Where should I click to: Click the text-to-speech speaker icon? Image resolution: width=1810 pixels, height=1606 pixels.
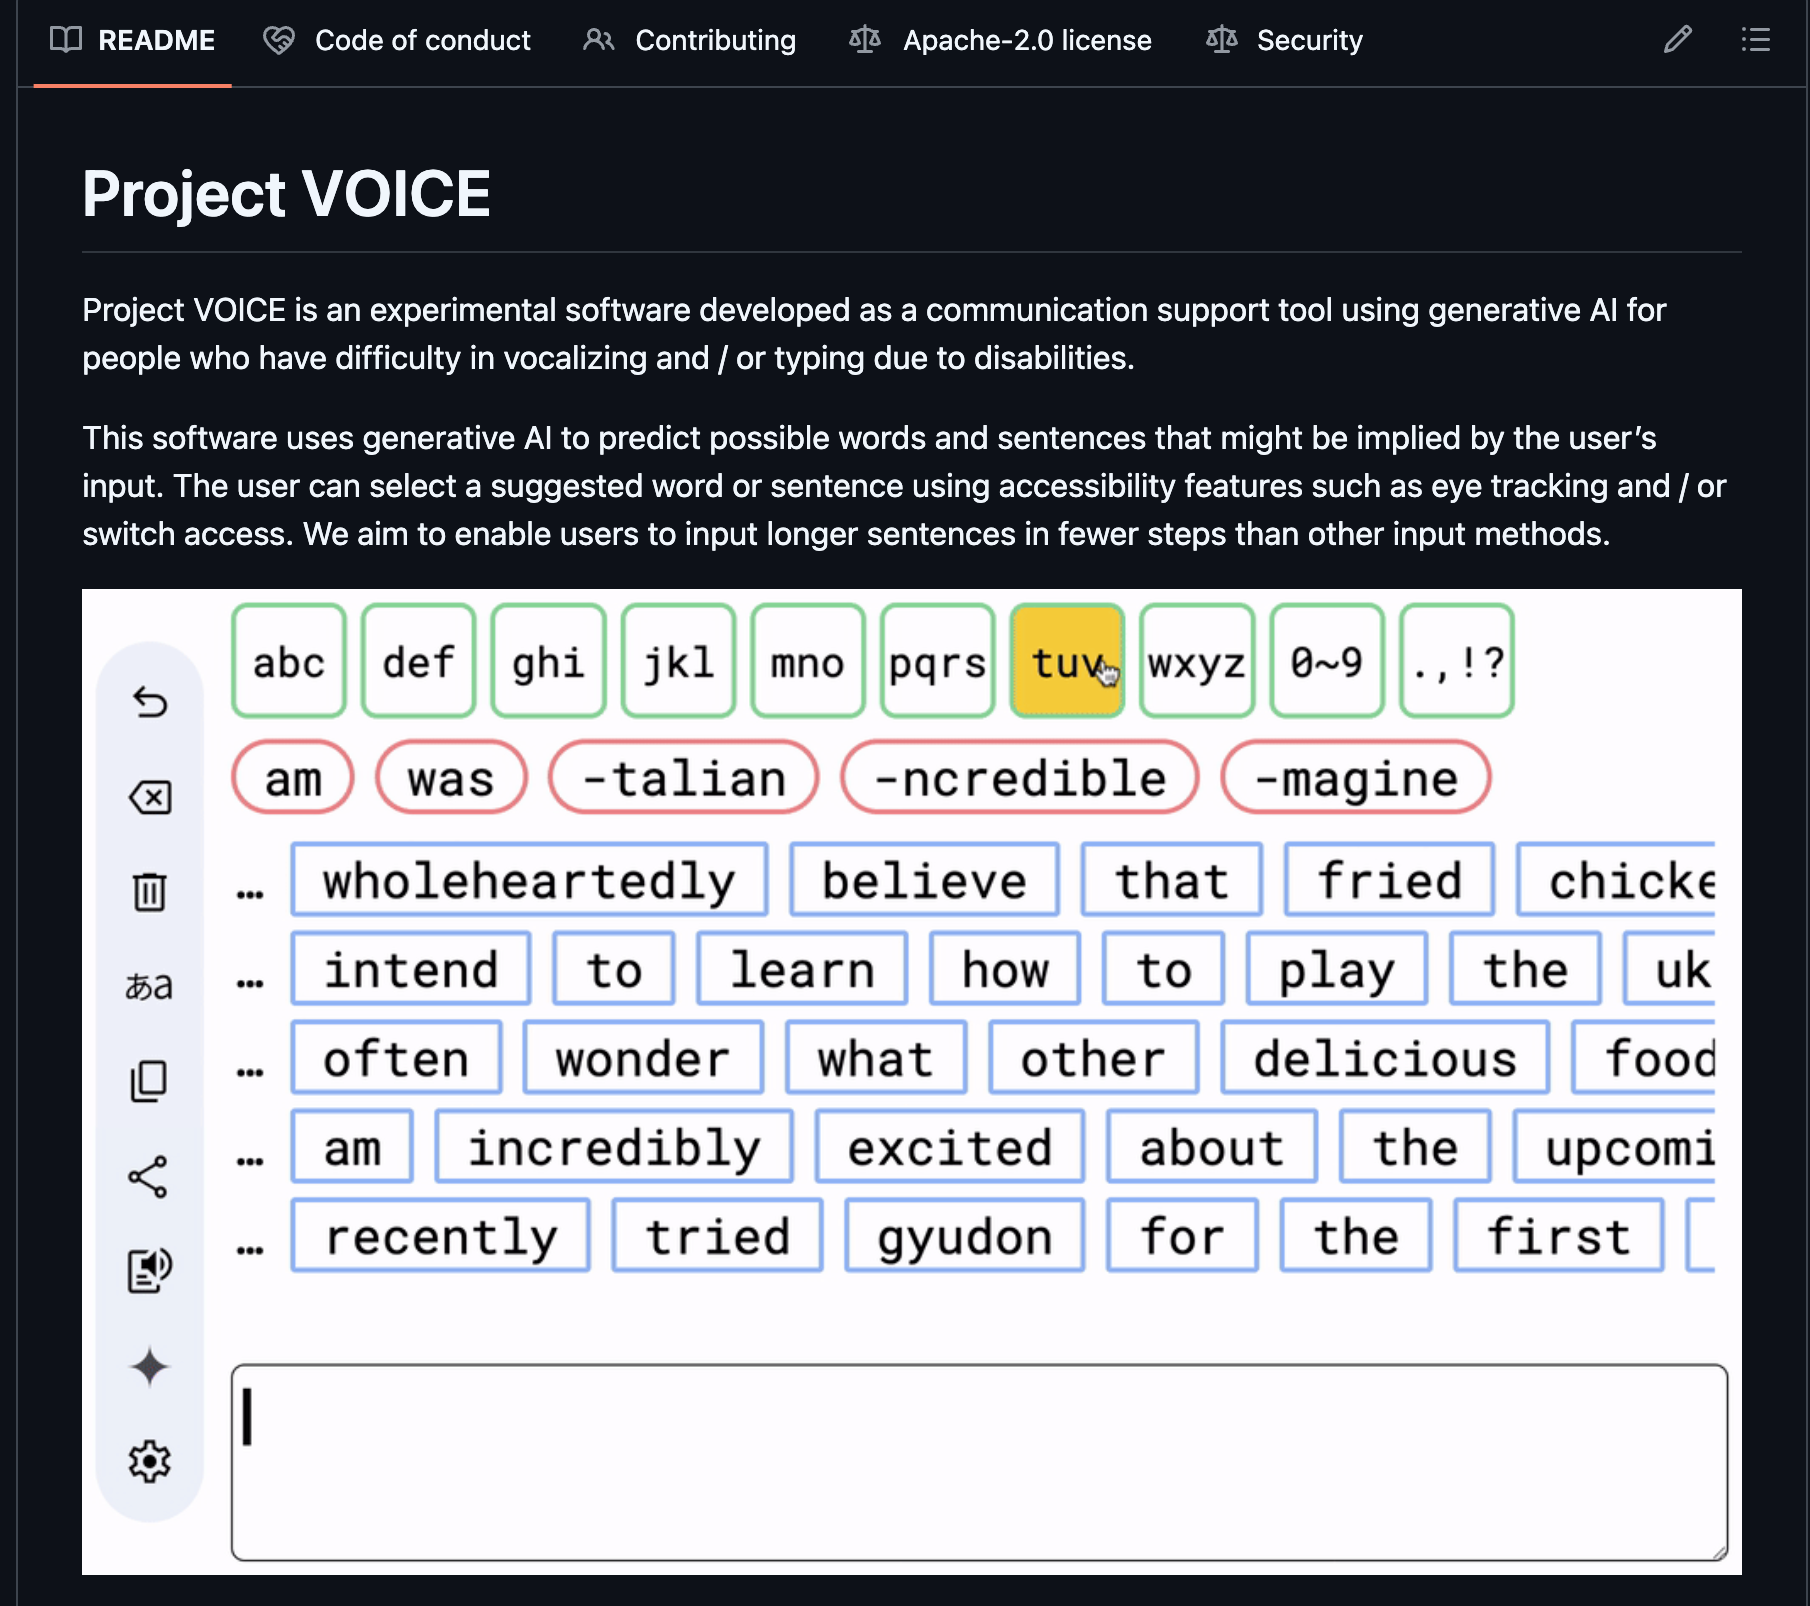pyautogui.click(x=150, y=1271)
